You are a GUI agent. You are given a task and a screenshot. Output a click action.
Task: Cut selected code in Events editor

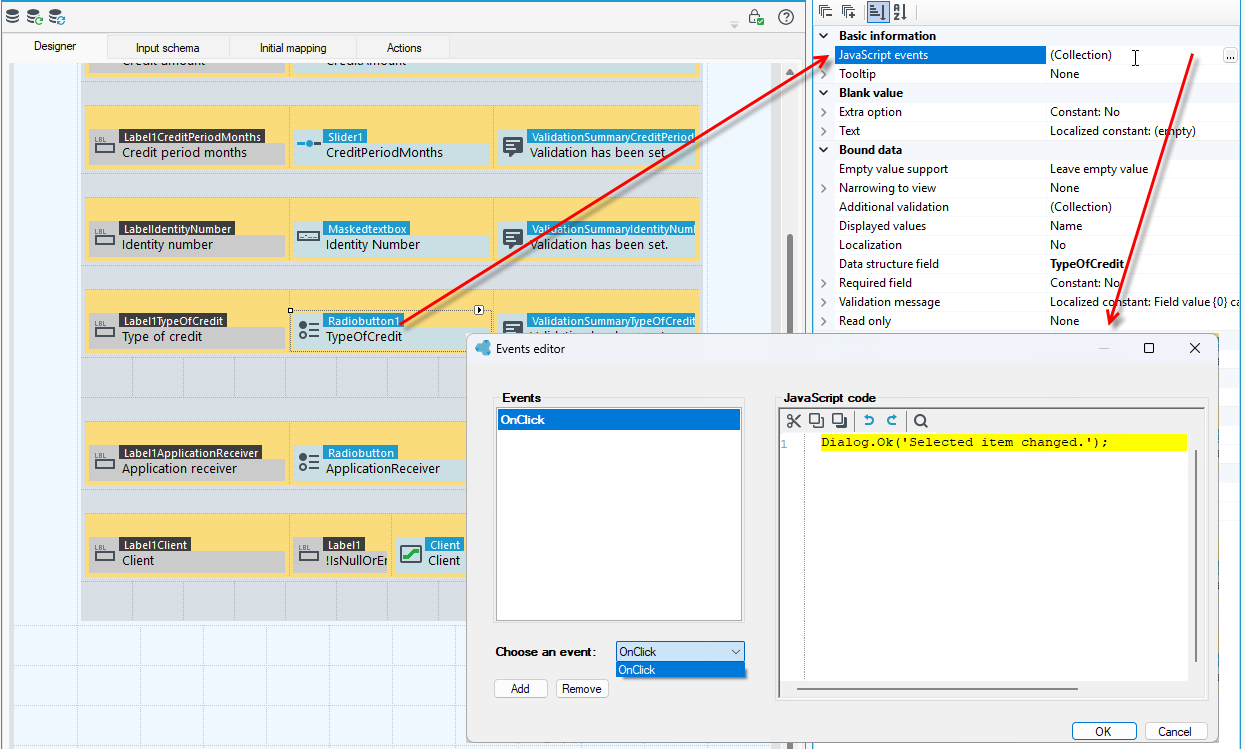click(x=794, y=421)
